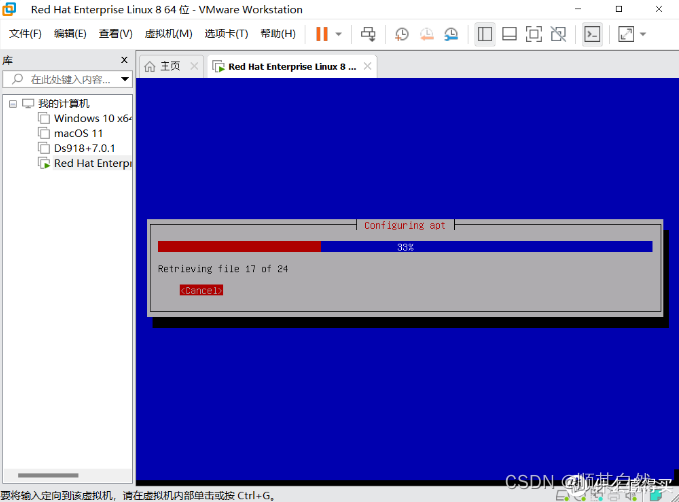Close the 库 library panel
679x502 pixels.
click(x=124, y=60)
